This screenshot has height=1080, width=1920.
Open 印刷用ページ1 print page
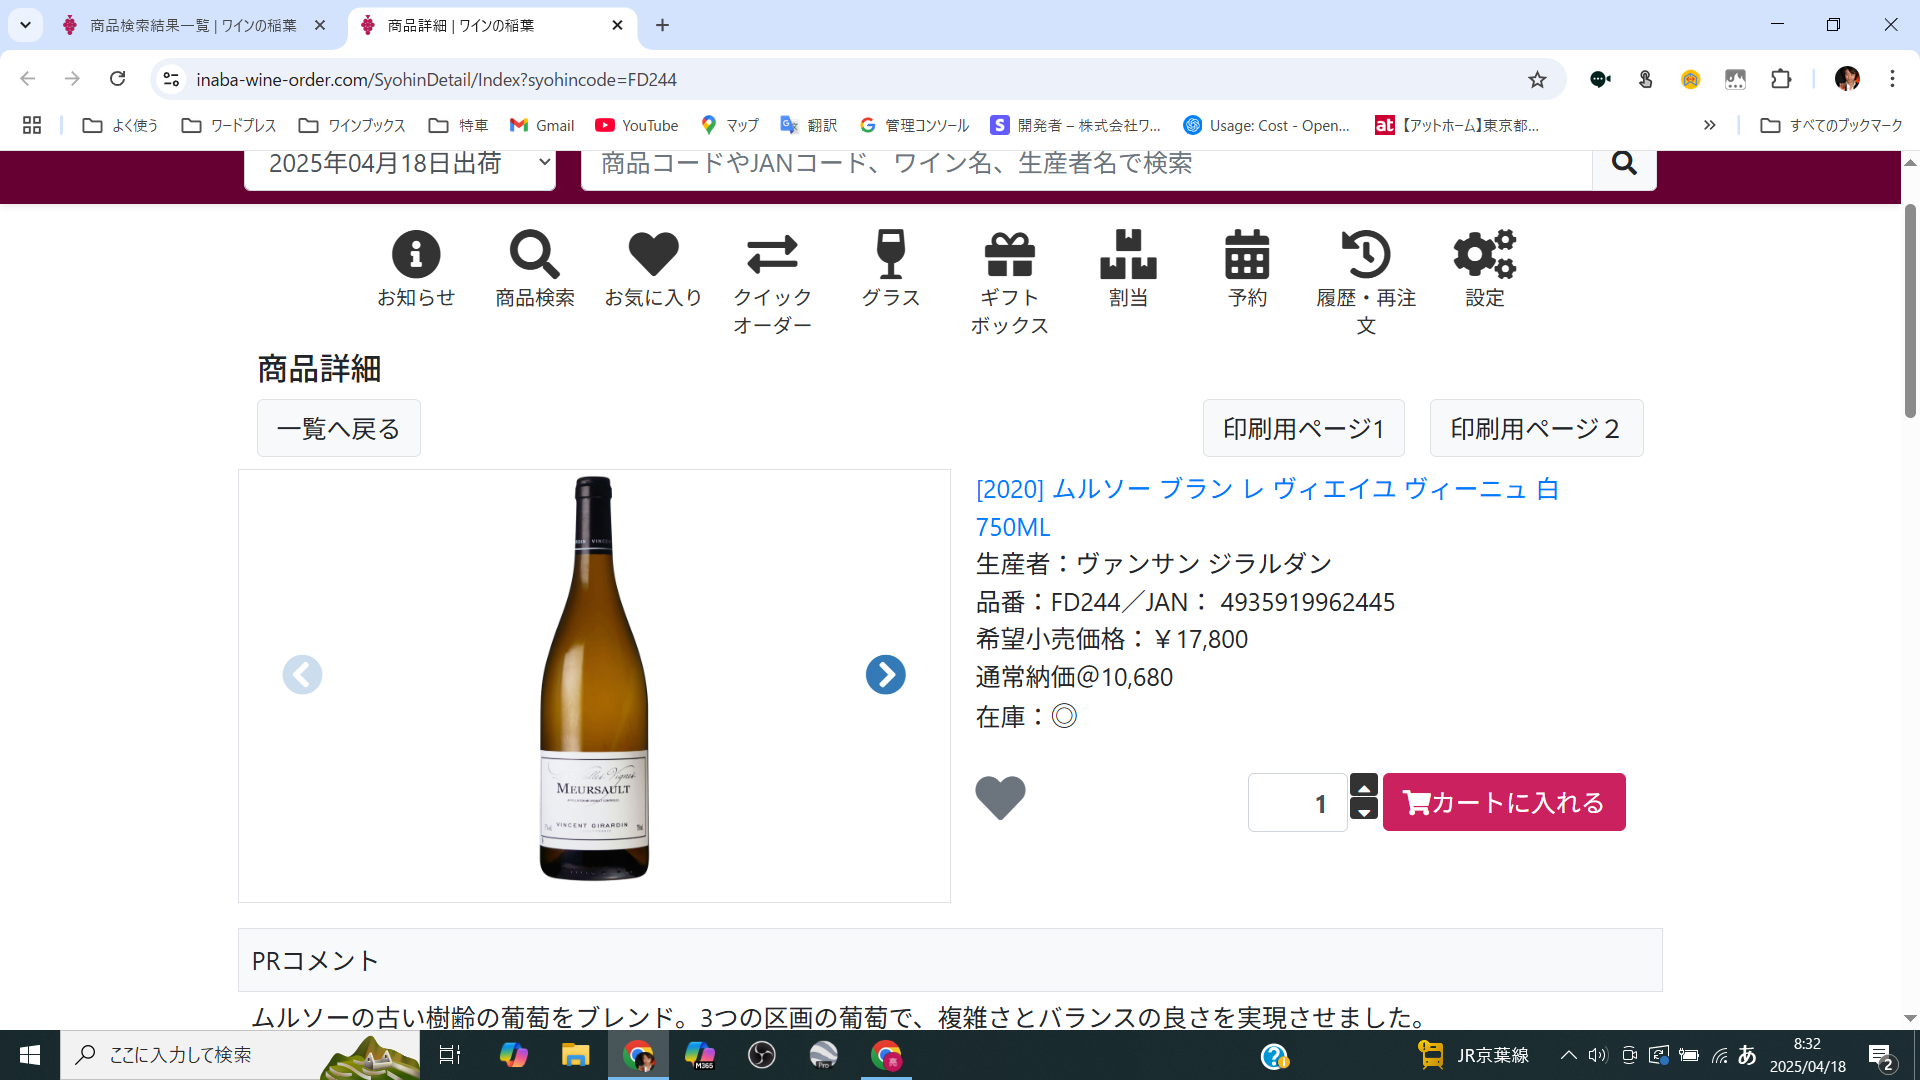click(x=1304, y=428)
